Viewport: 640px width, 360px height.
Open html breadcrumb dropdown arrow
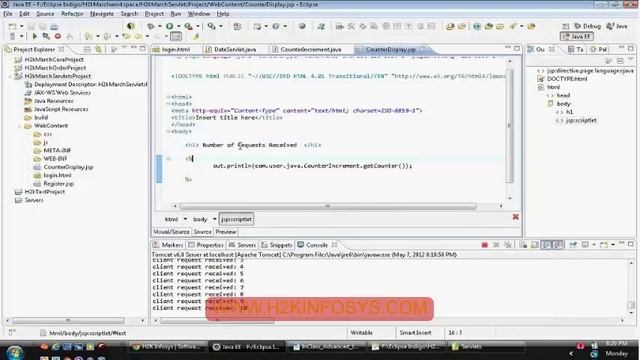185,219
